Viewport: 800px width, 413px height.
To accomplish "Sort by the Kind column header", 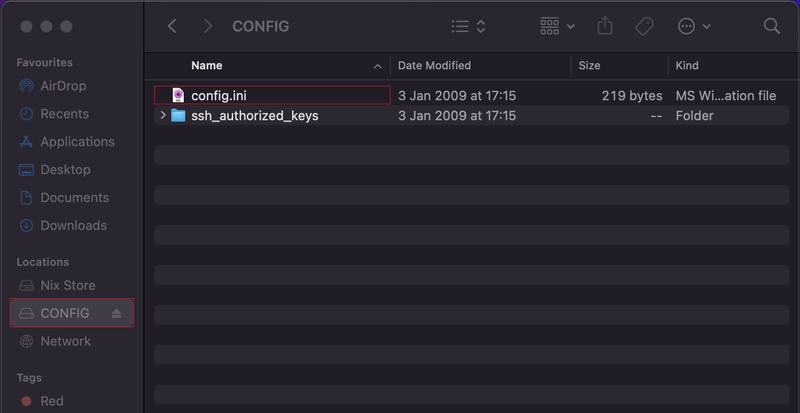I will click(x=687, y=65).
